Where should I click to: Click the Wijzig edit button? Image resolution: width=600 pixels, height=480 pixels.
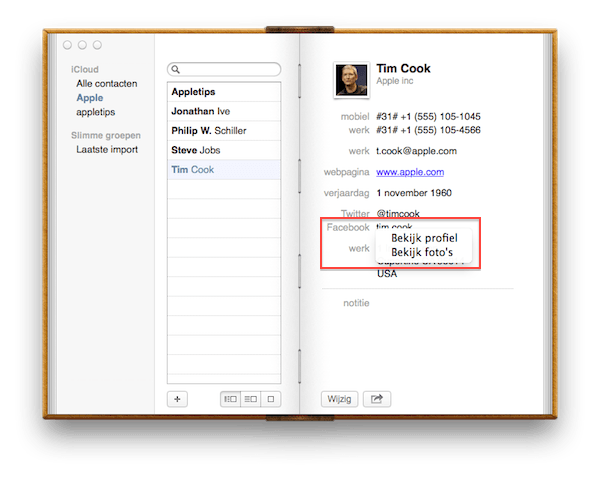click(x=339, y=399)
